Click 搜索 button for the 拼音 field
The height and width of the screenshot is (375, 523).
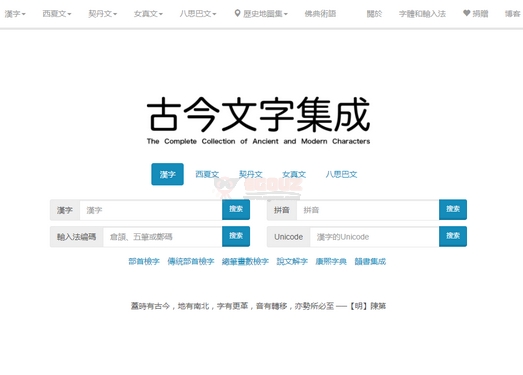pos(453,210)
